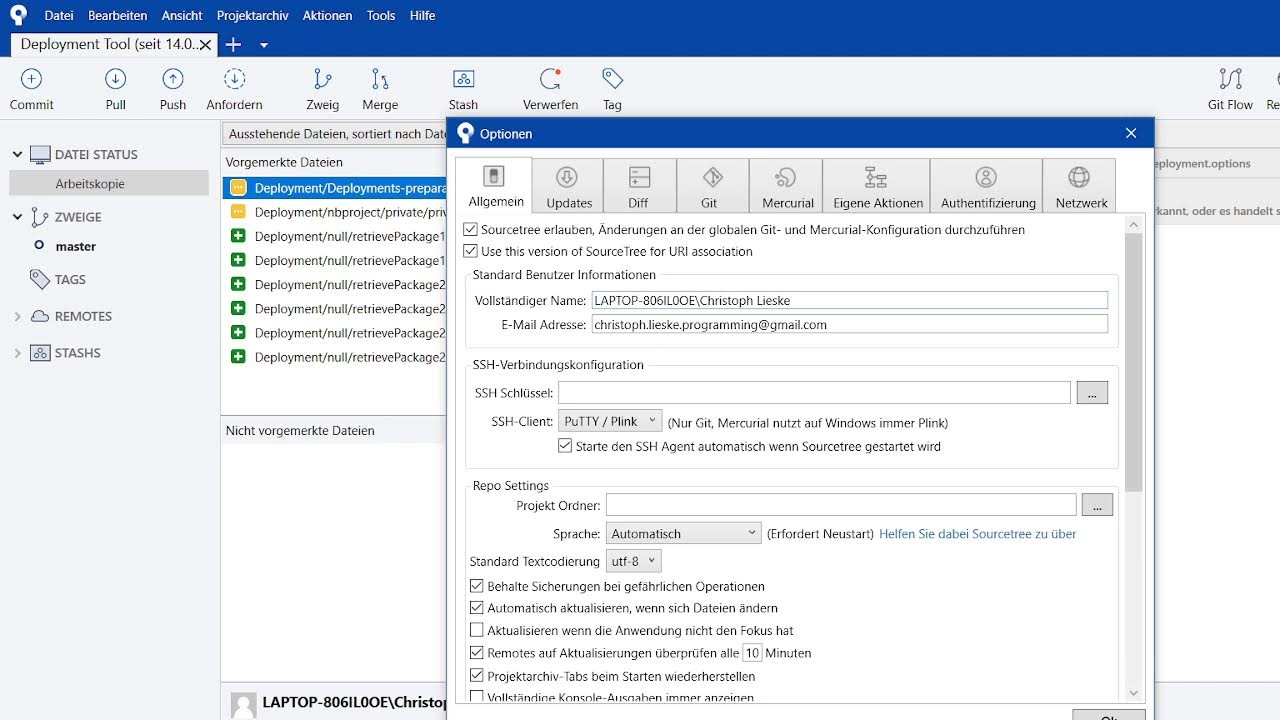Enable Aktualisieren wenn Anwendung nicht Fokus hat
This screenshot has width=1280, height=720.
coord(476,630)
